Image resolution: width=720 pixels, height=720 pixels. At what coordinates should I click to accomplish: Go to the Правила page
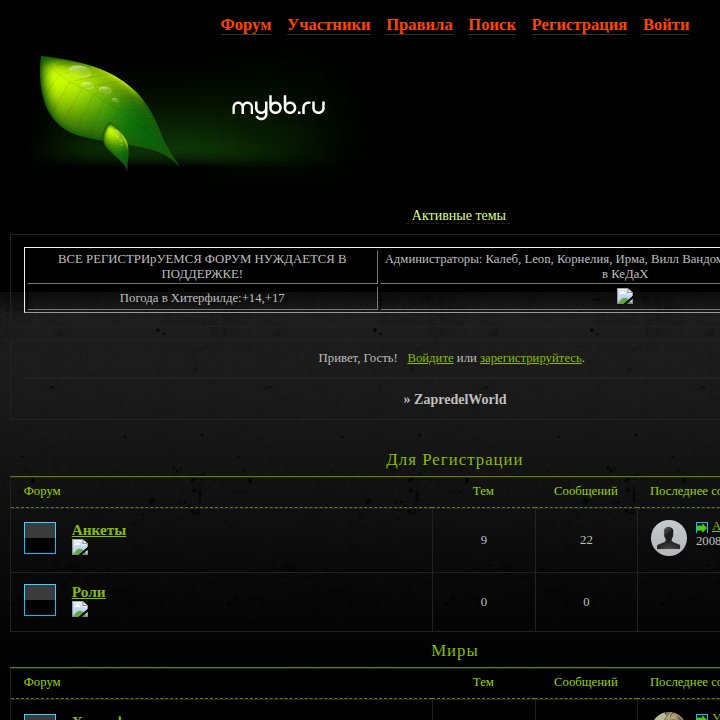click(x=419, y=24)
